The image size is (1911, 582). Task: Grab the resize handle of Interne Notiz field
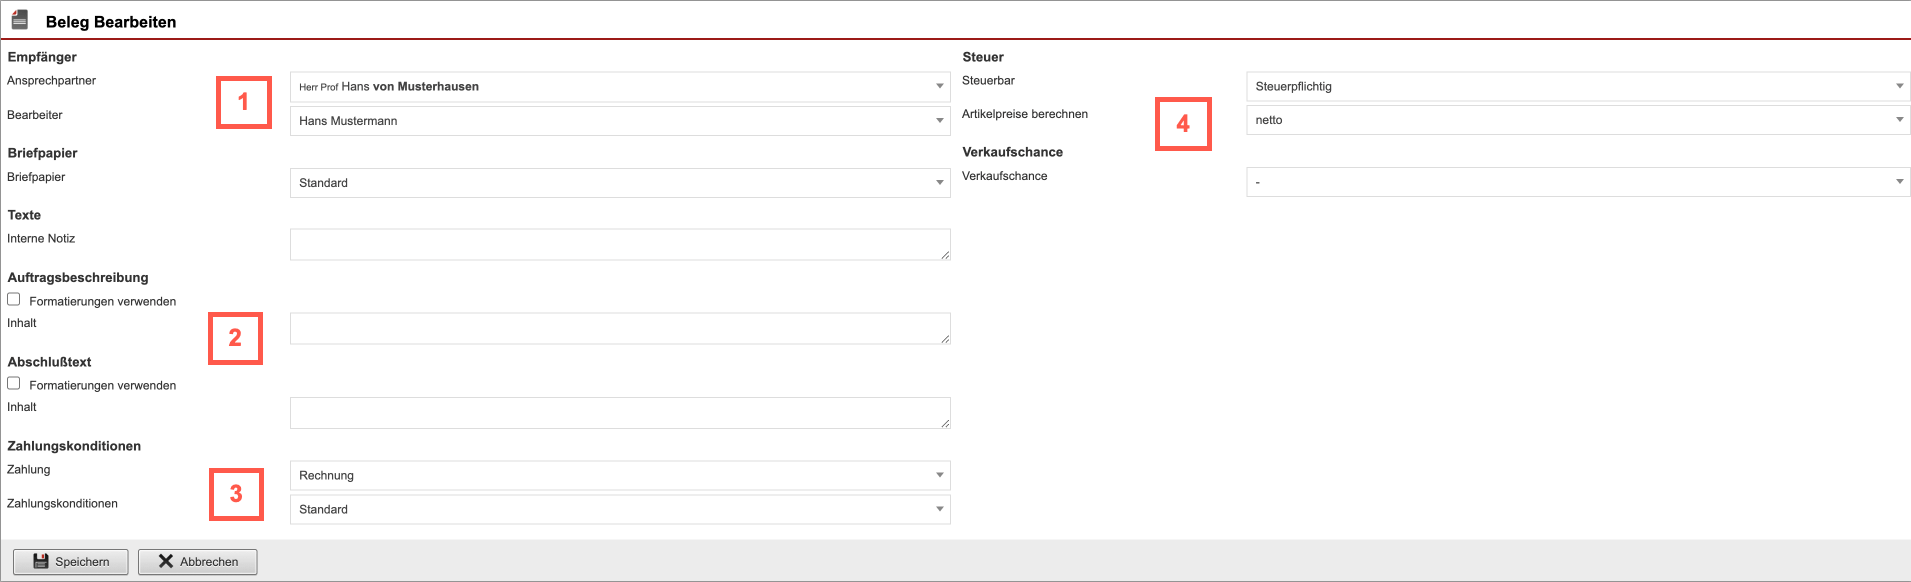[945, 255]
